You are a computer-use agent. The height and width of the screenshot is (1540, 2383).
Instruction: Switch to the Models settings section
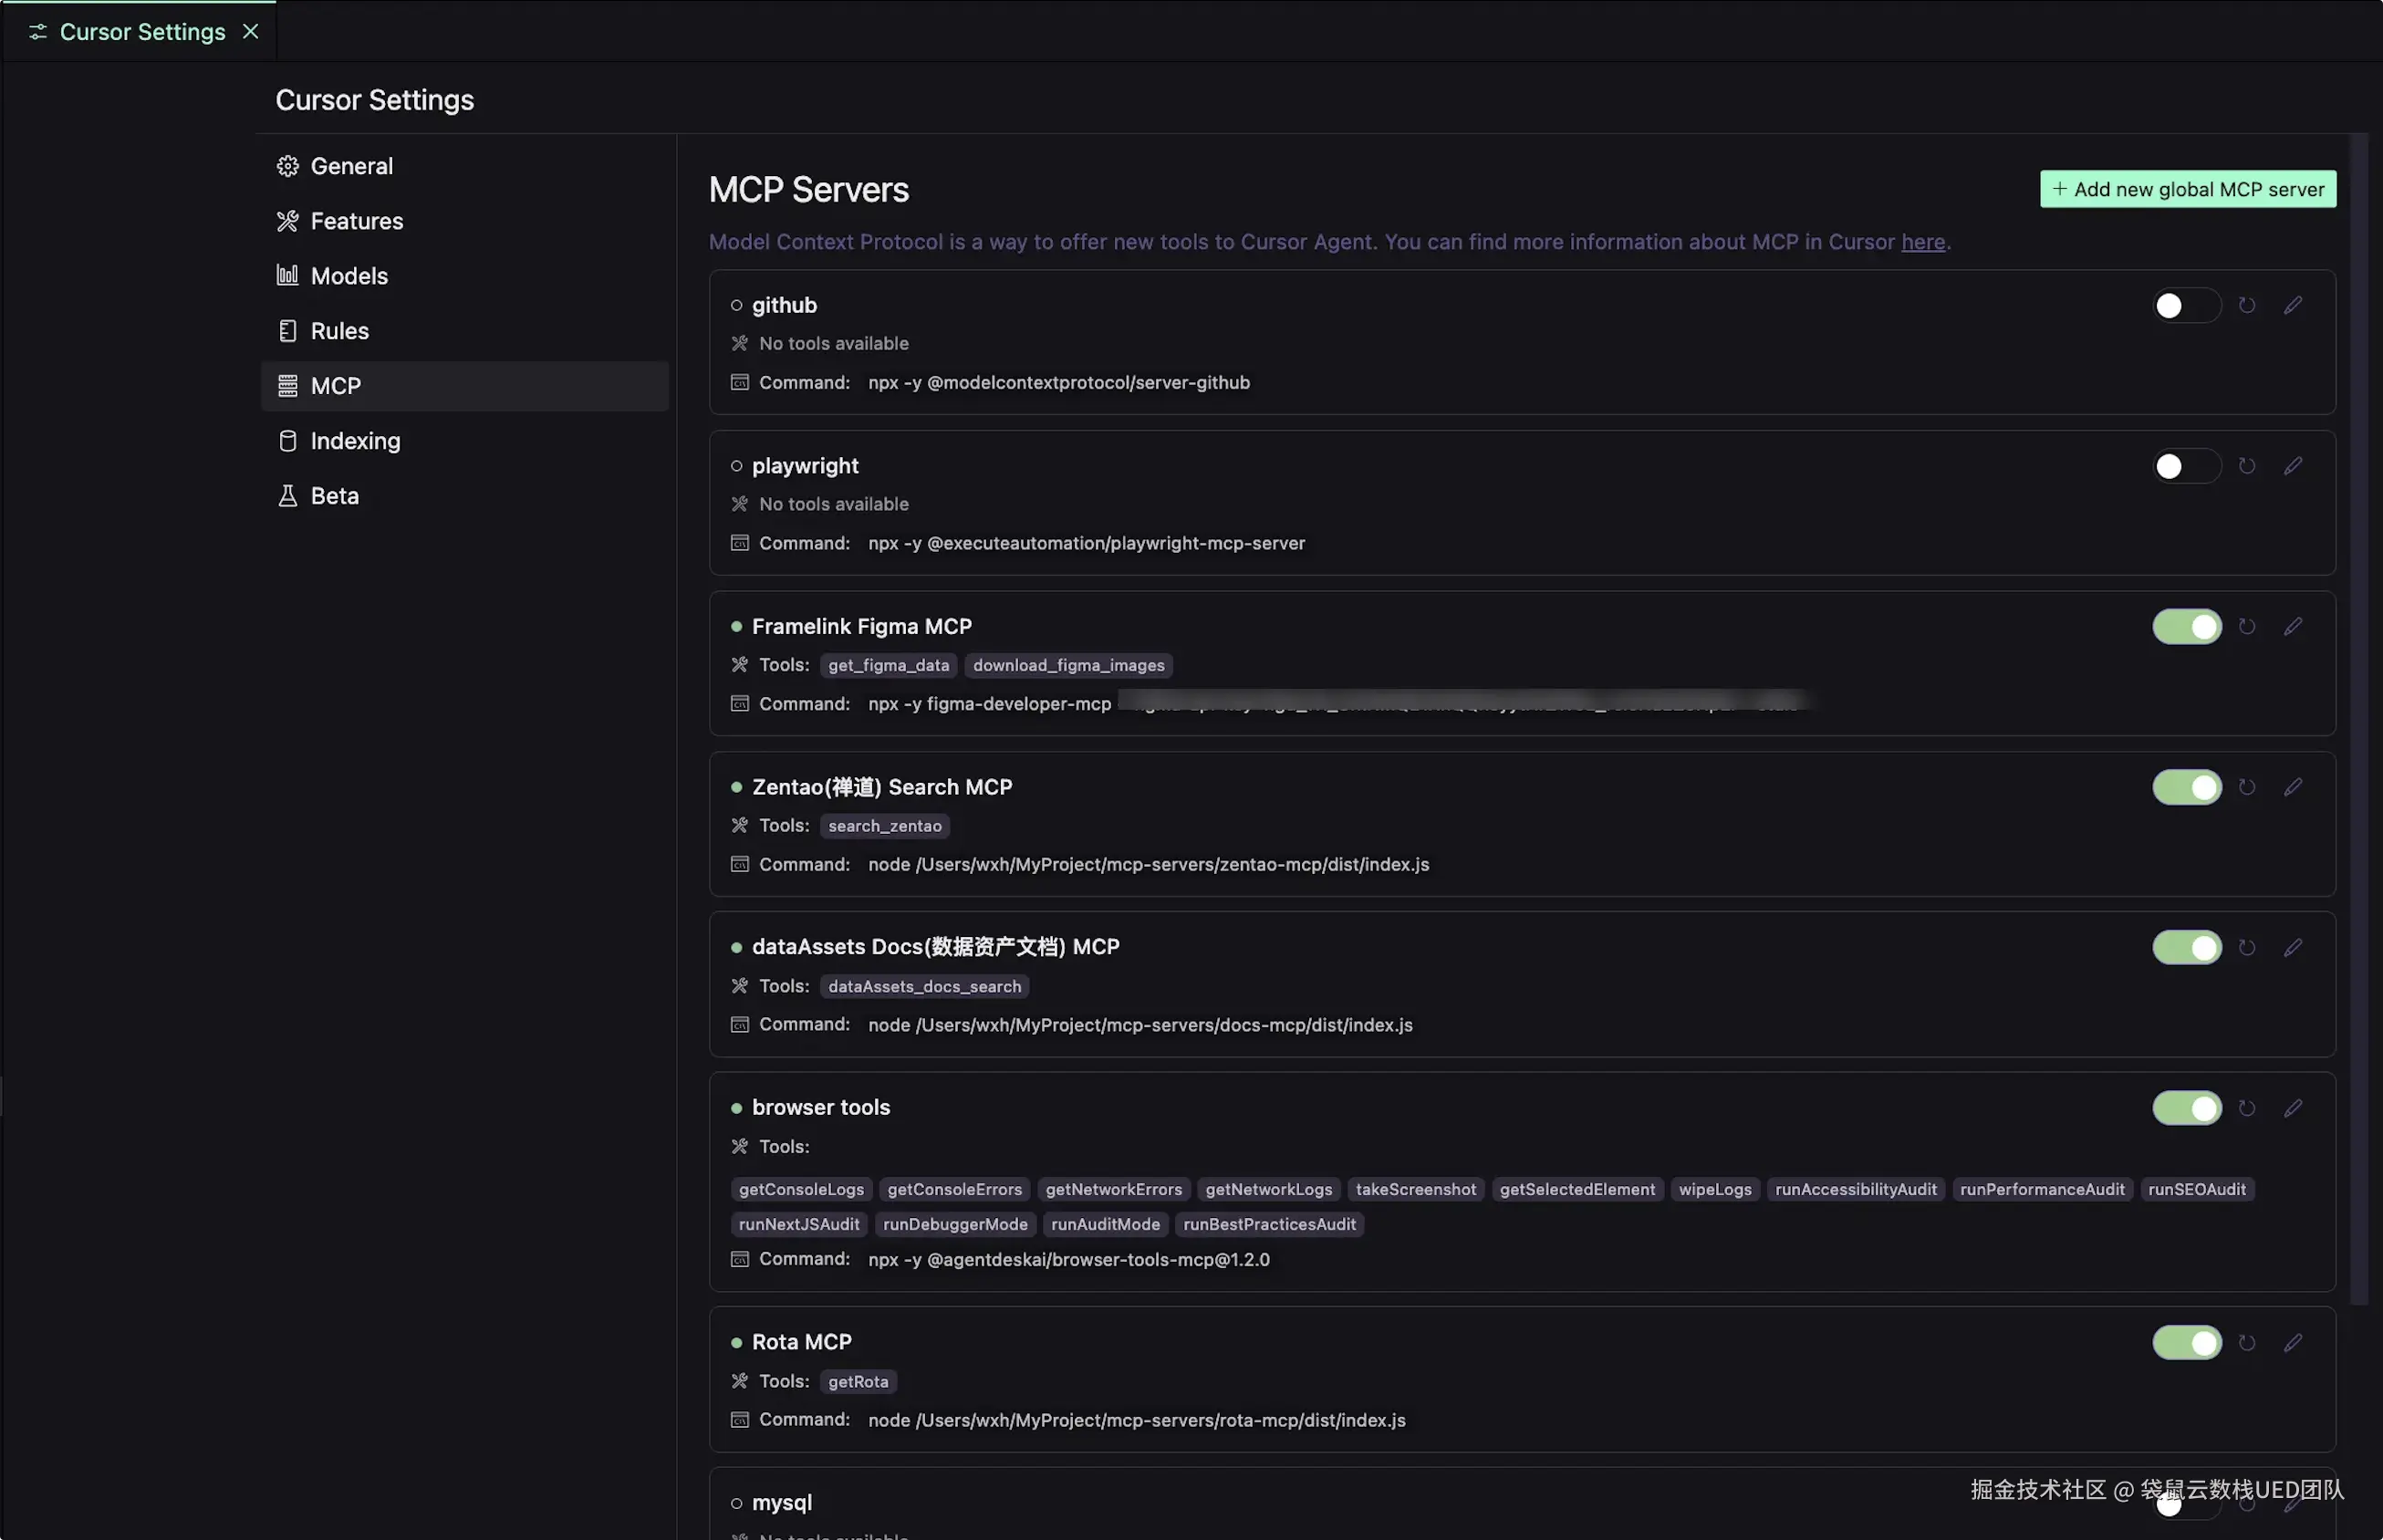[348, 276]
